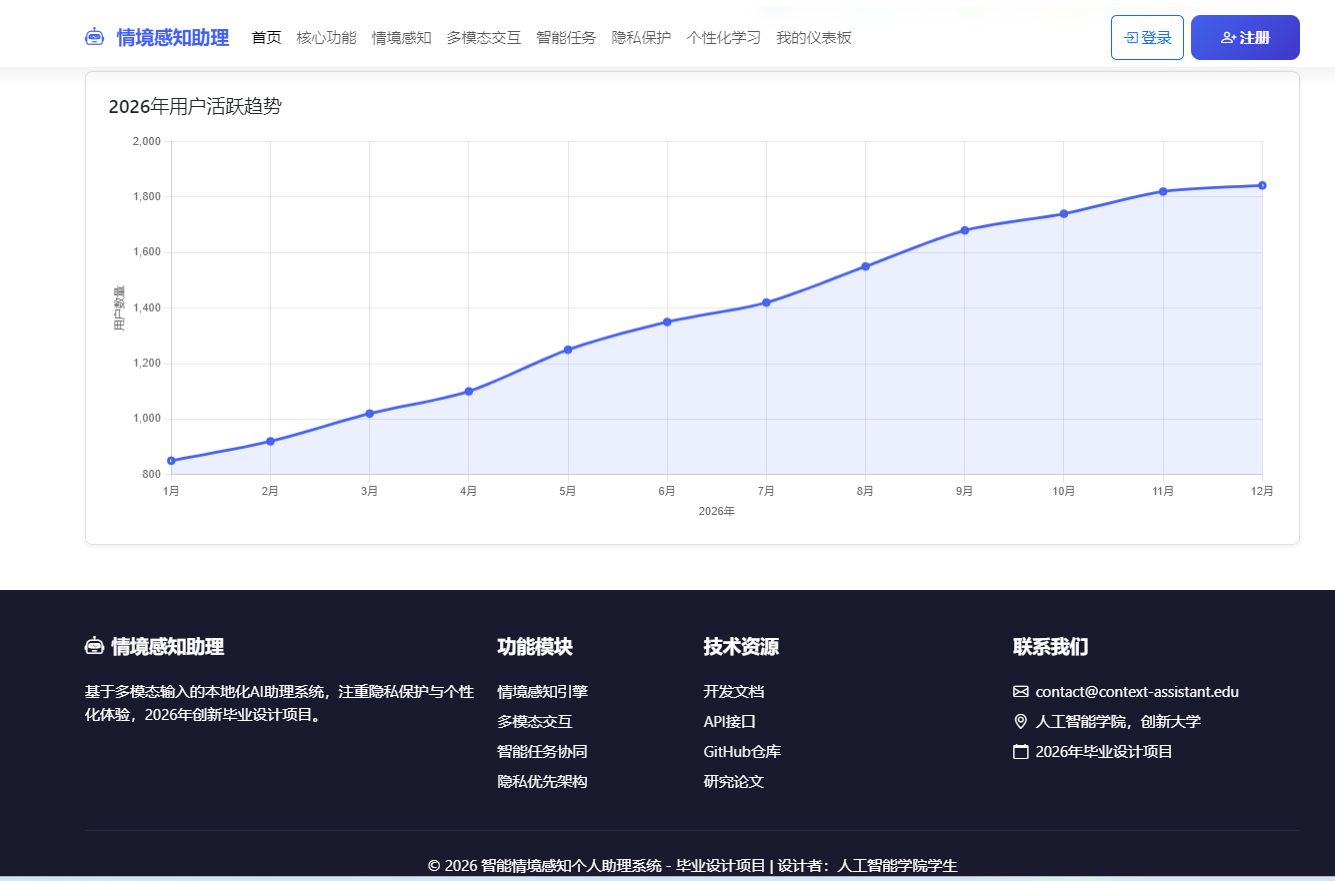The height and width of the screenshot is (881, 1335).
Task: Click 2026年毕业设计项目 footer text
Action: 1104,751
